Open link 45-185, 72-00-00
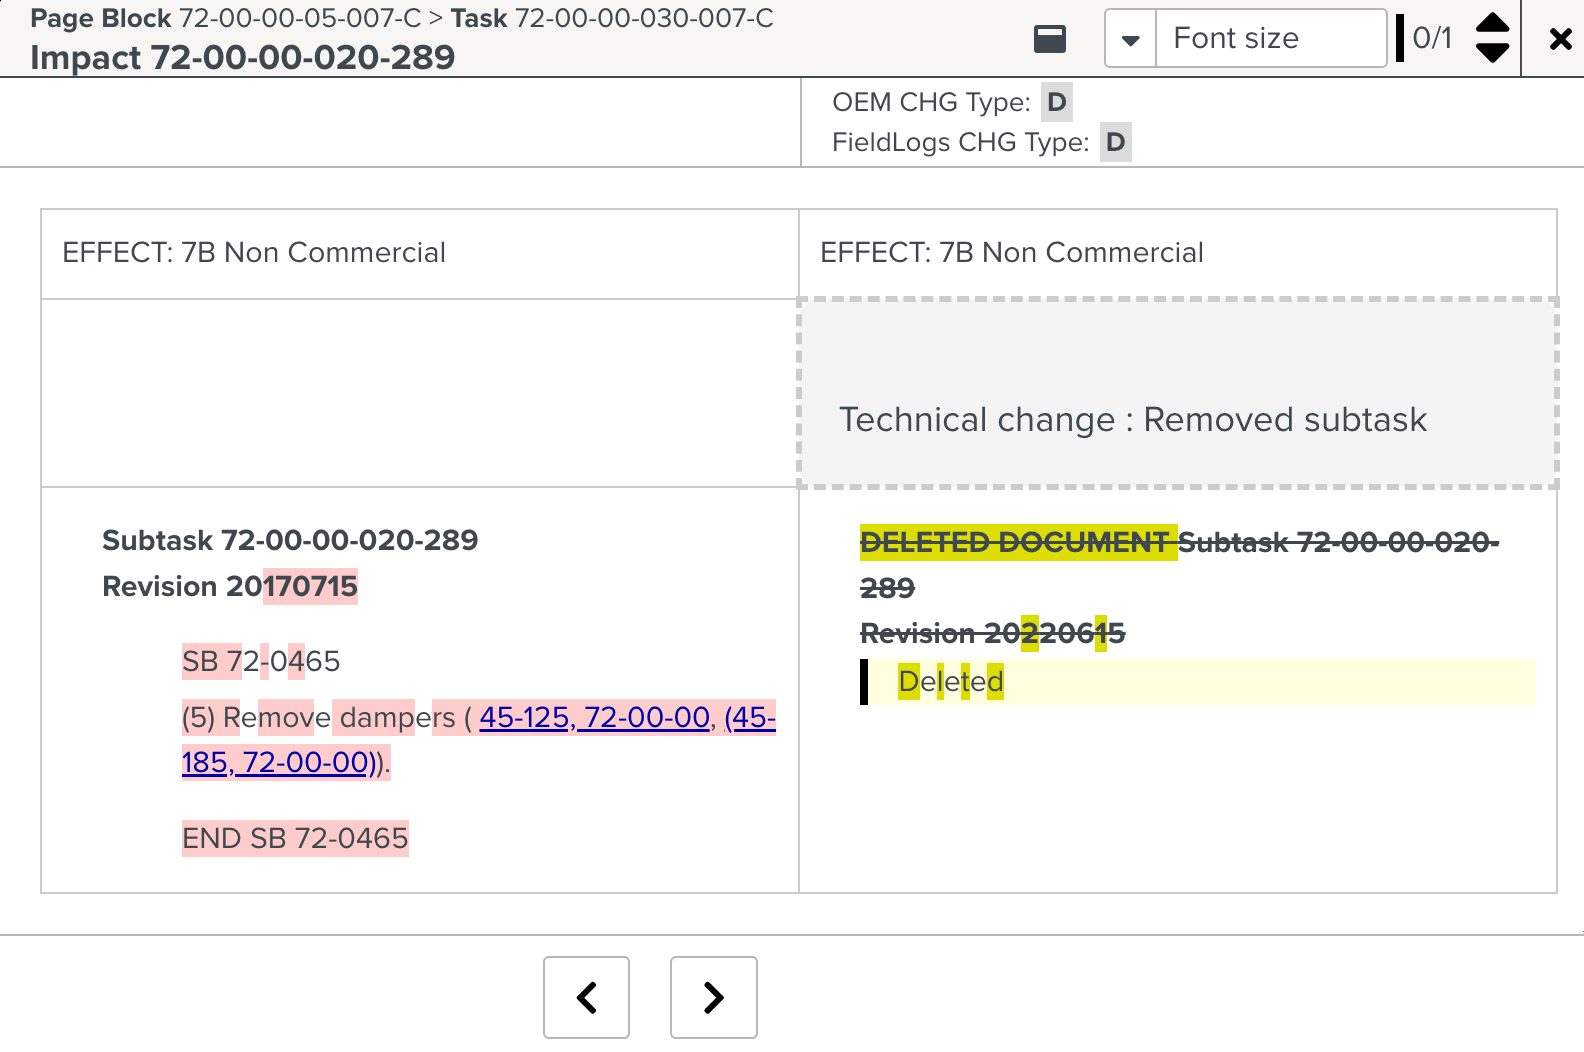 (479, 740)
